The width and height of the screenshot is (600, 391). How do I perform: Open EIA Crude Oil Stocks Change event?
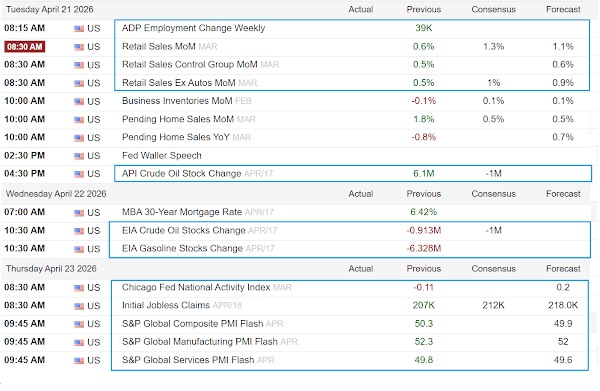coord(183,231)
